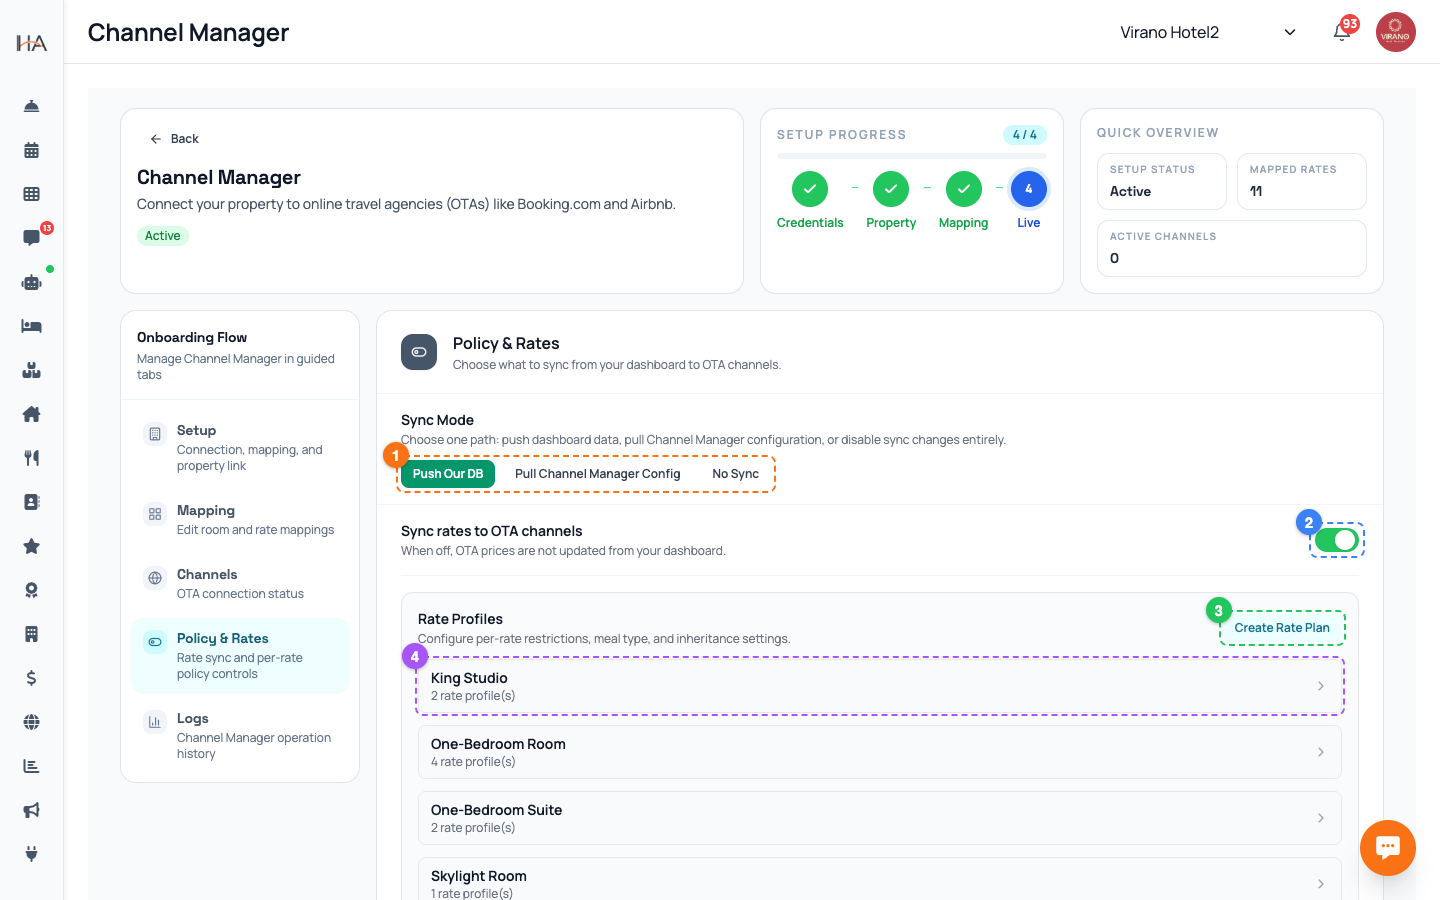Click the orange chat support bubble
Screen dimensions: 1440x900
1387,848
